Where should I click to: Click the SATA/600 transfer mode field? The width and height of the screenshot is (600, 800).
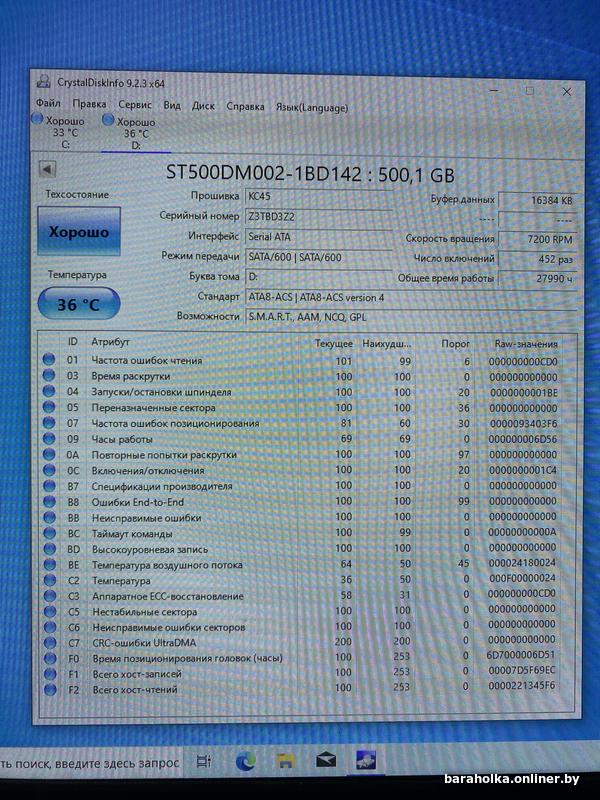click(318, 257)
